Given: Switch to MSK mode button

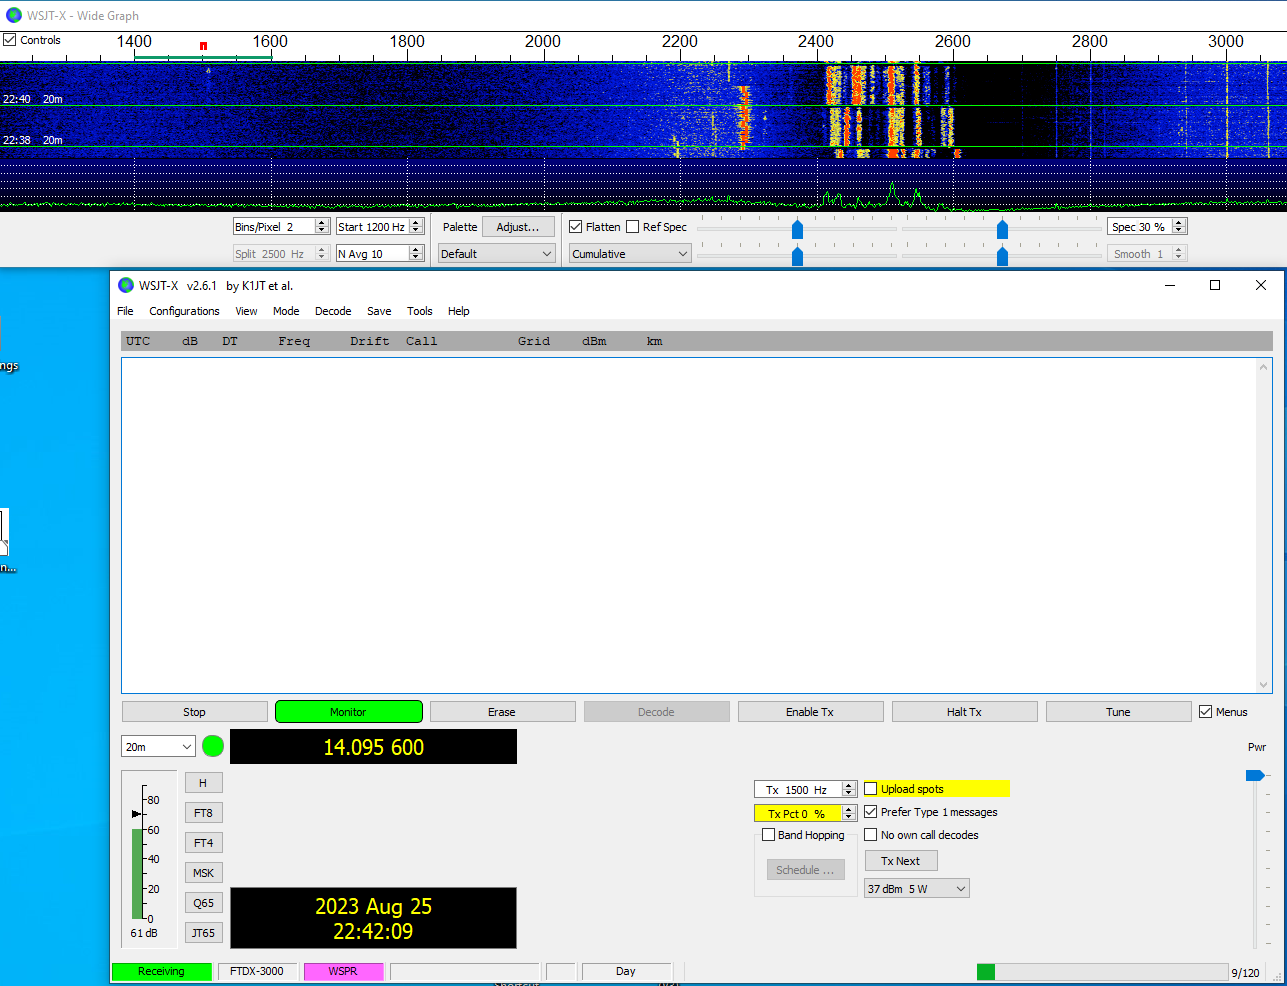Looking at the screenshot, I should pos(203,873).
